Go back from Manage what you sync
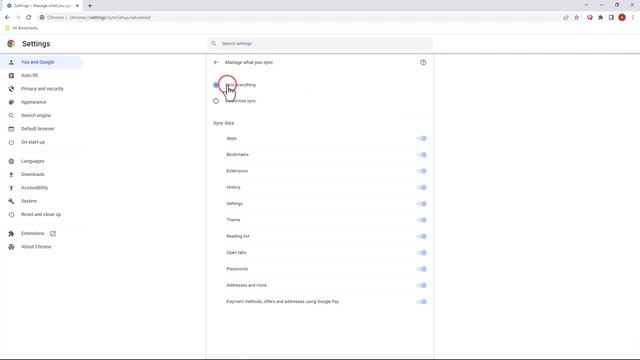The height and width of the screenshot is (360, 640). tap(216, 62)
